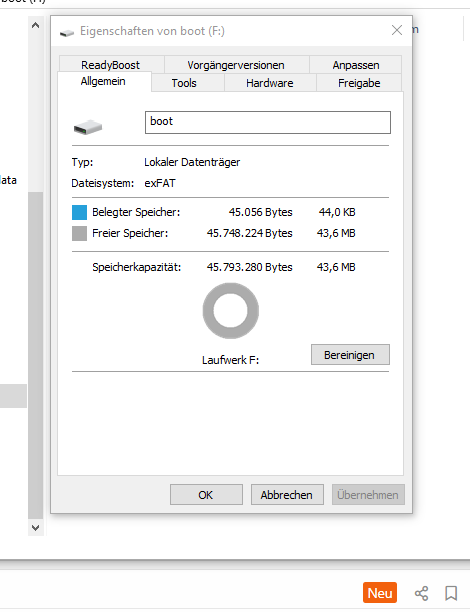This screenshot has width=470, height=612.
Task: Switch to the ReadyBoost tab
Action: (x=111, y=64)
